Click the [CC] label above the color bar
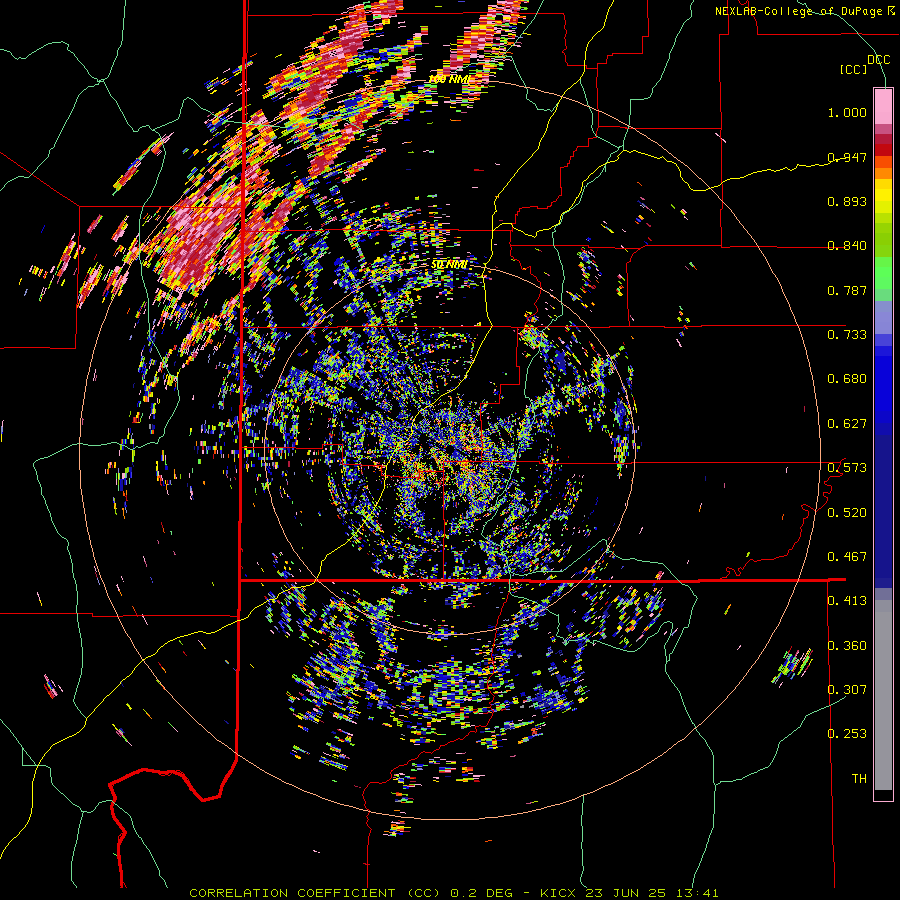Viewport: 900px width, 900px height. click(x=854, y=69)
